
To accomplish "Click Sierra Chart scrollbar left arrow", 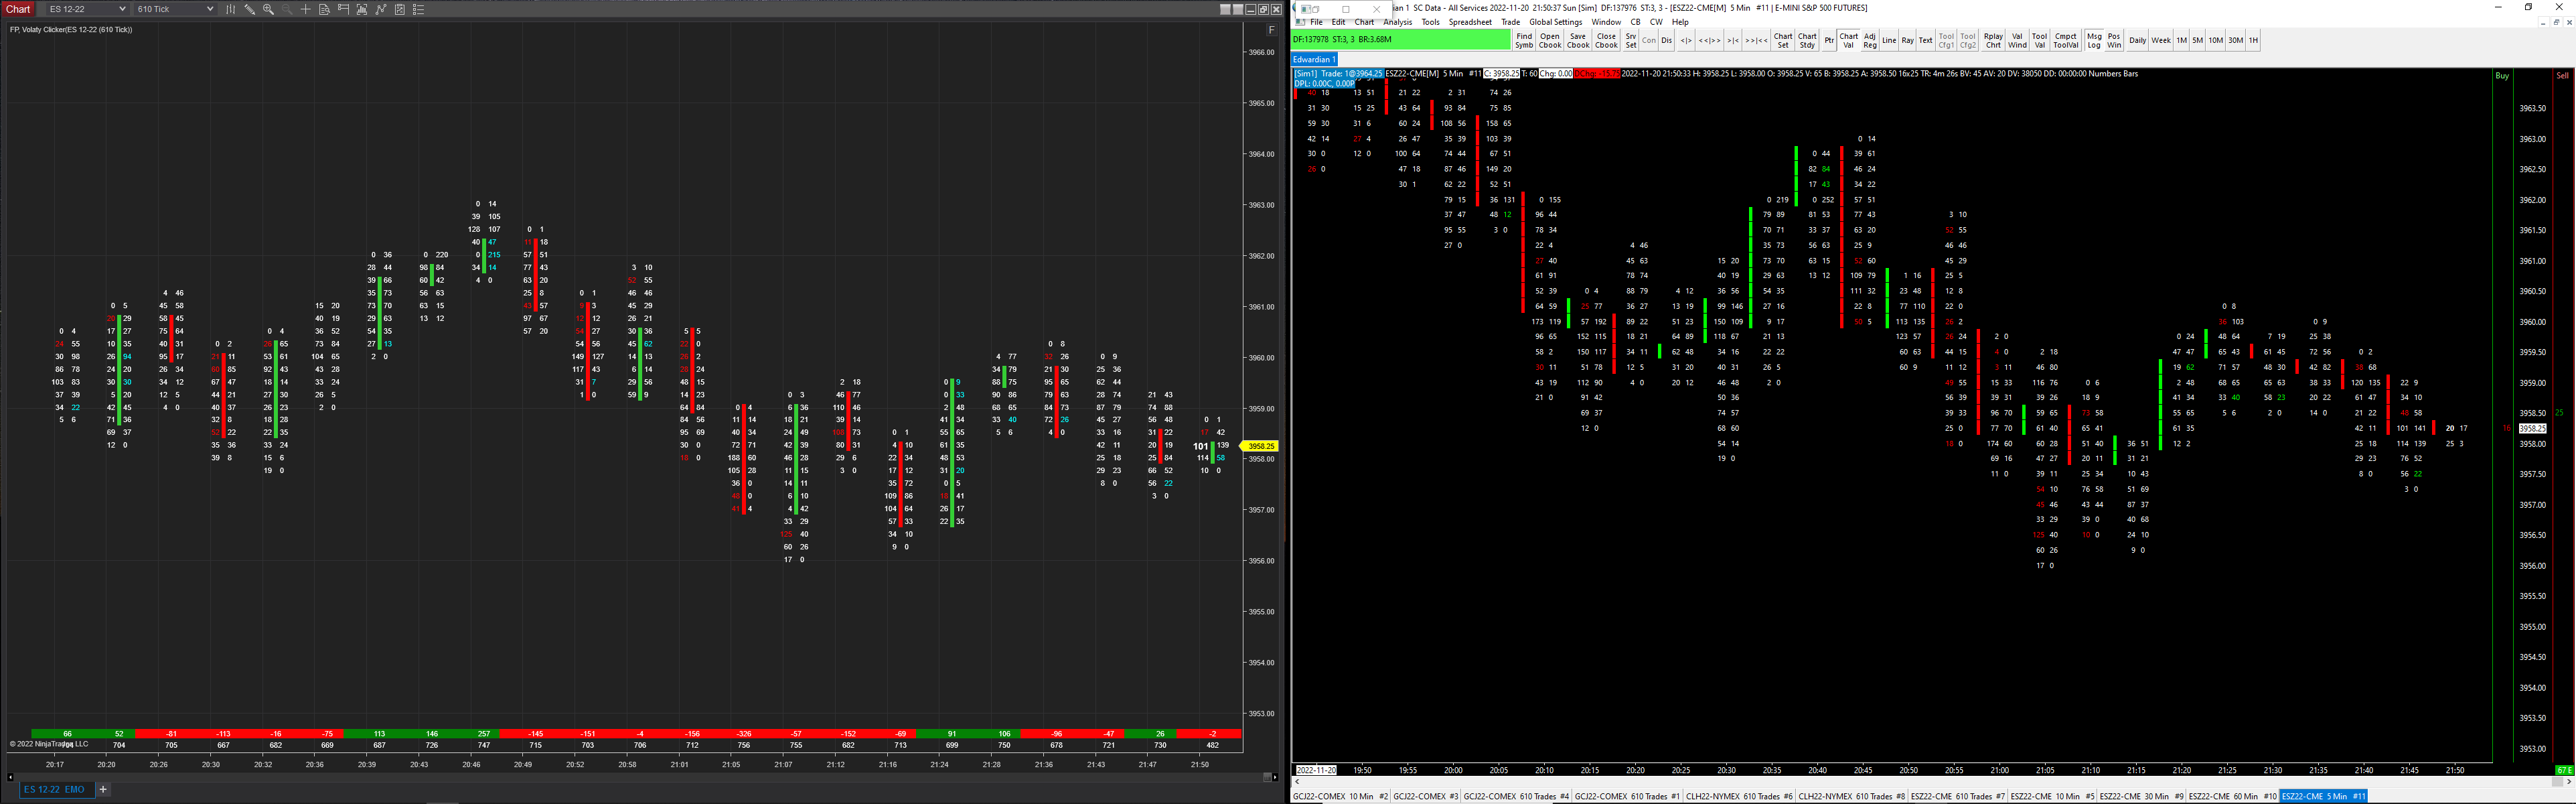I will point(1296,782).
